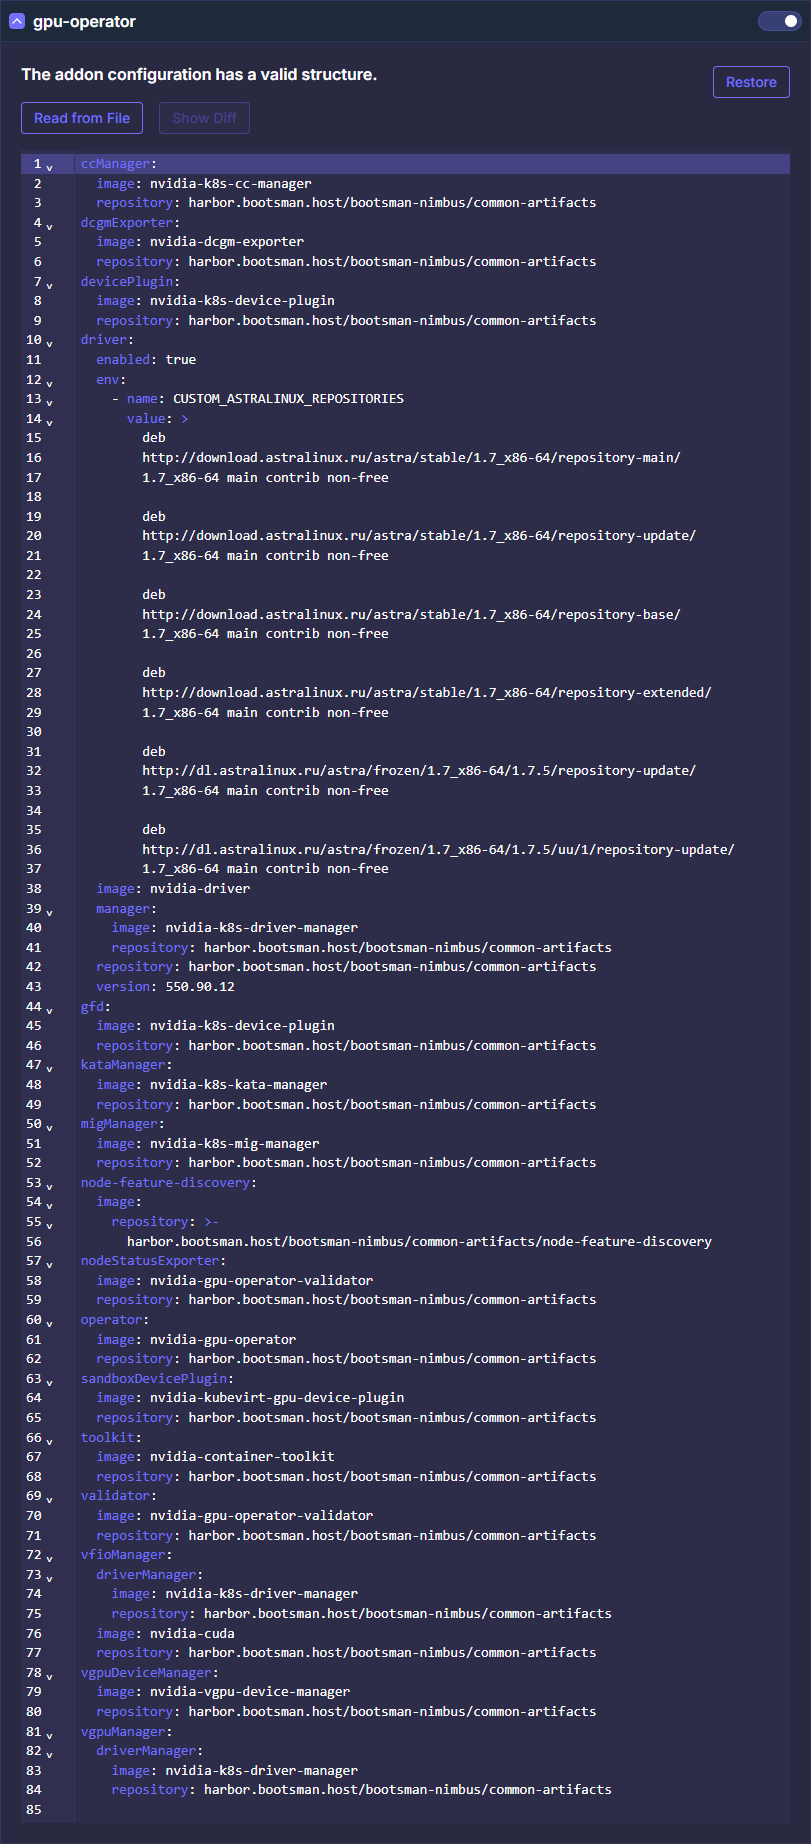Collapse the driver block at line 10
This screenshot has height=1844, width=811.
50,343
